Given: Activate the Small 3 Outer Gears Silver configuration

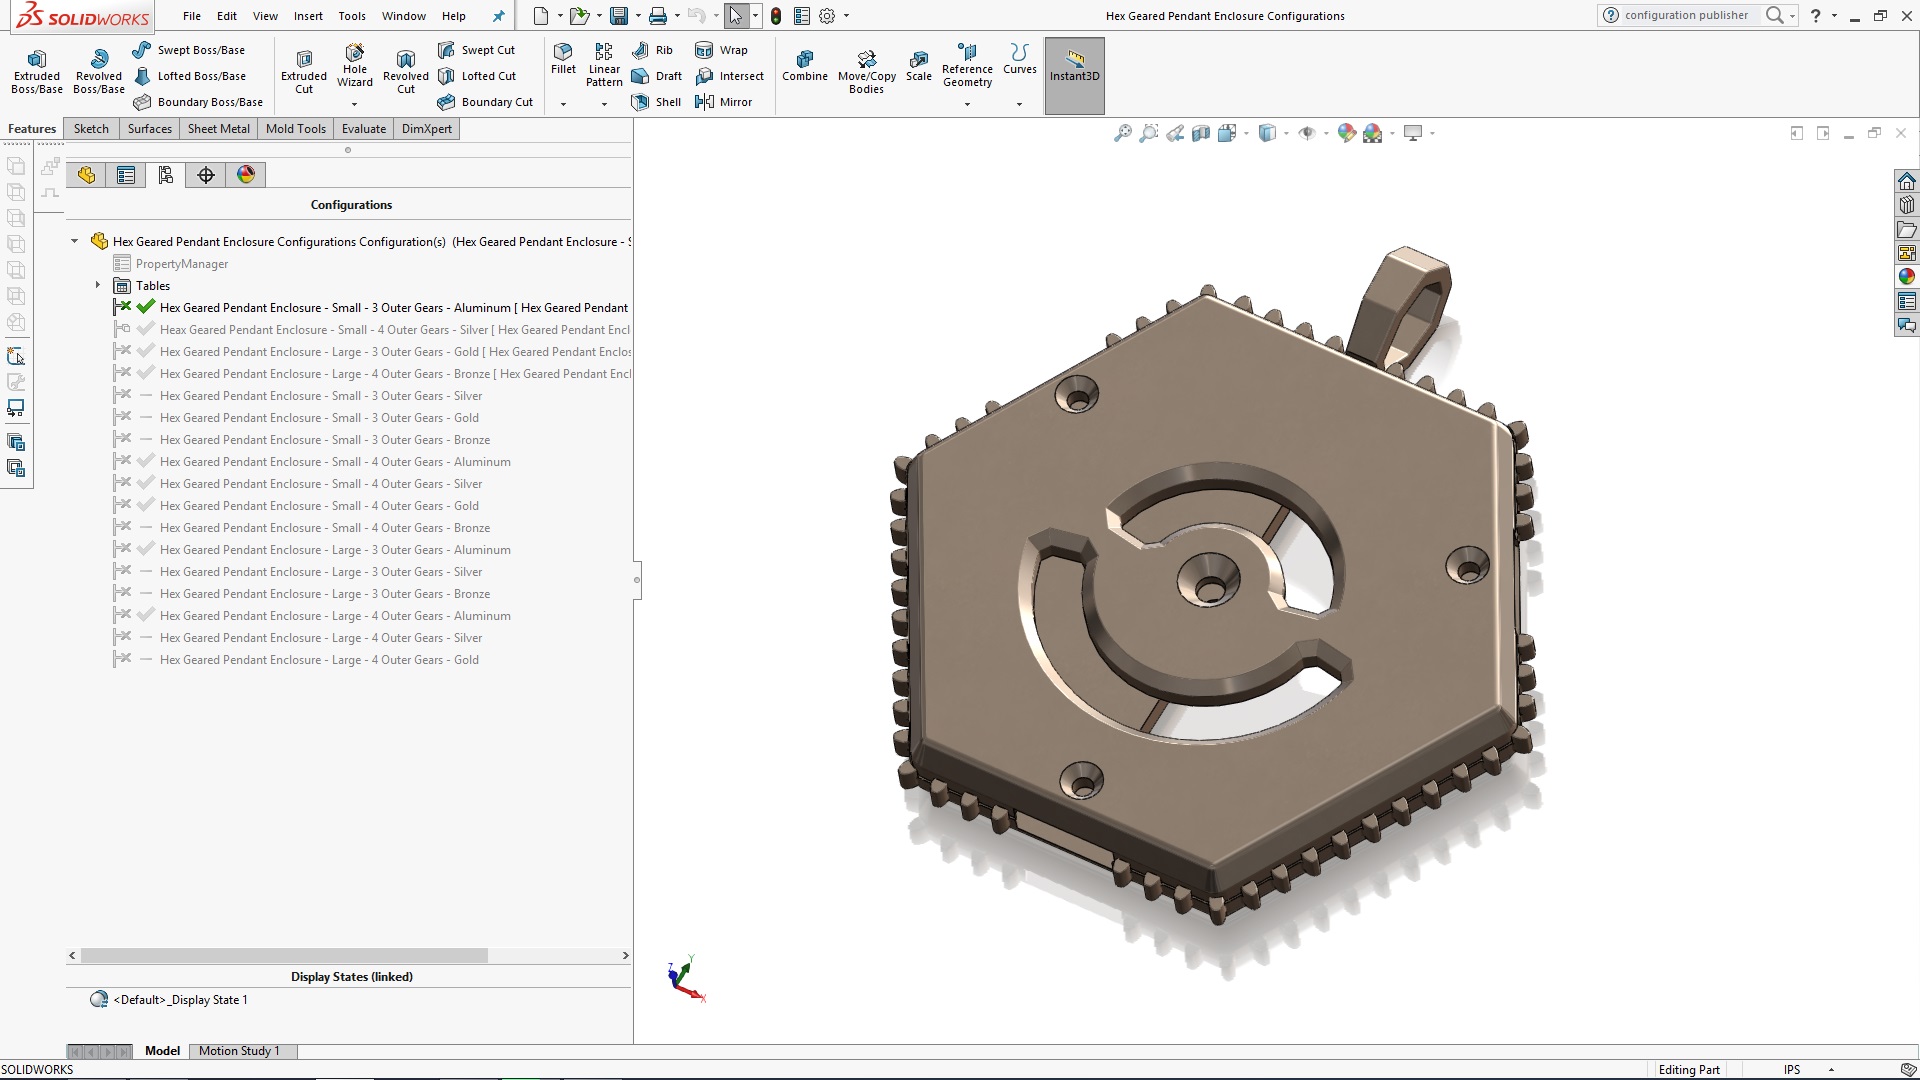Looking at the screenshot, I should pos(320,395).
